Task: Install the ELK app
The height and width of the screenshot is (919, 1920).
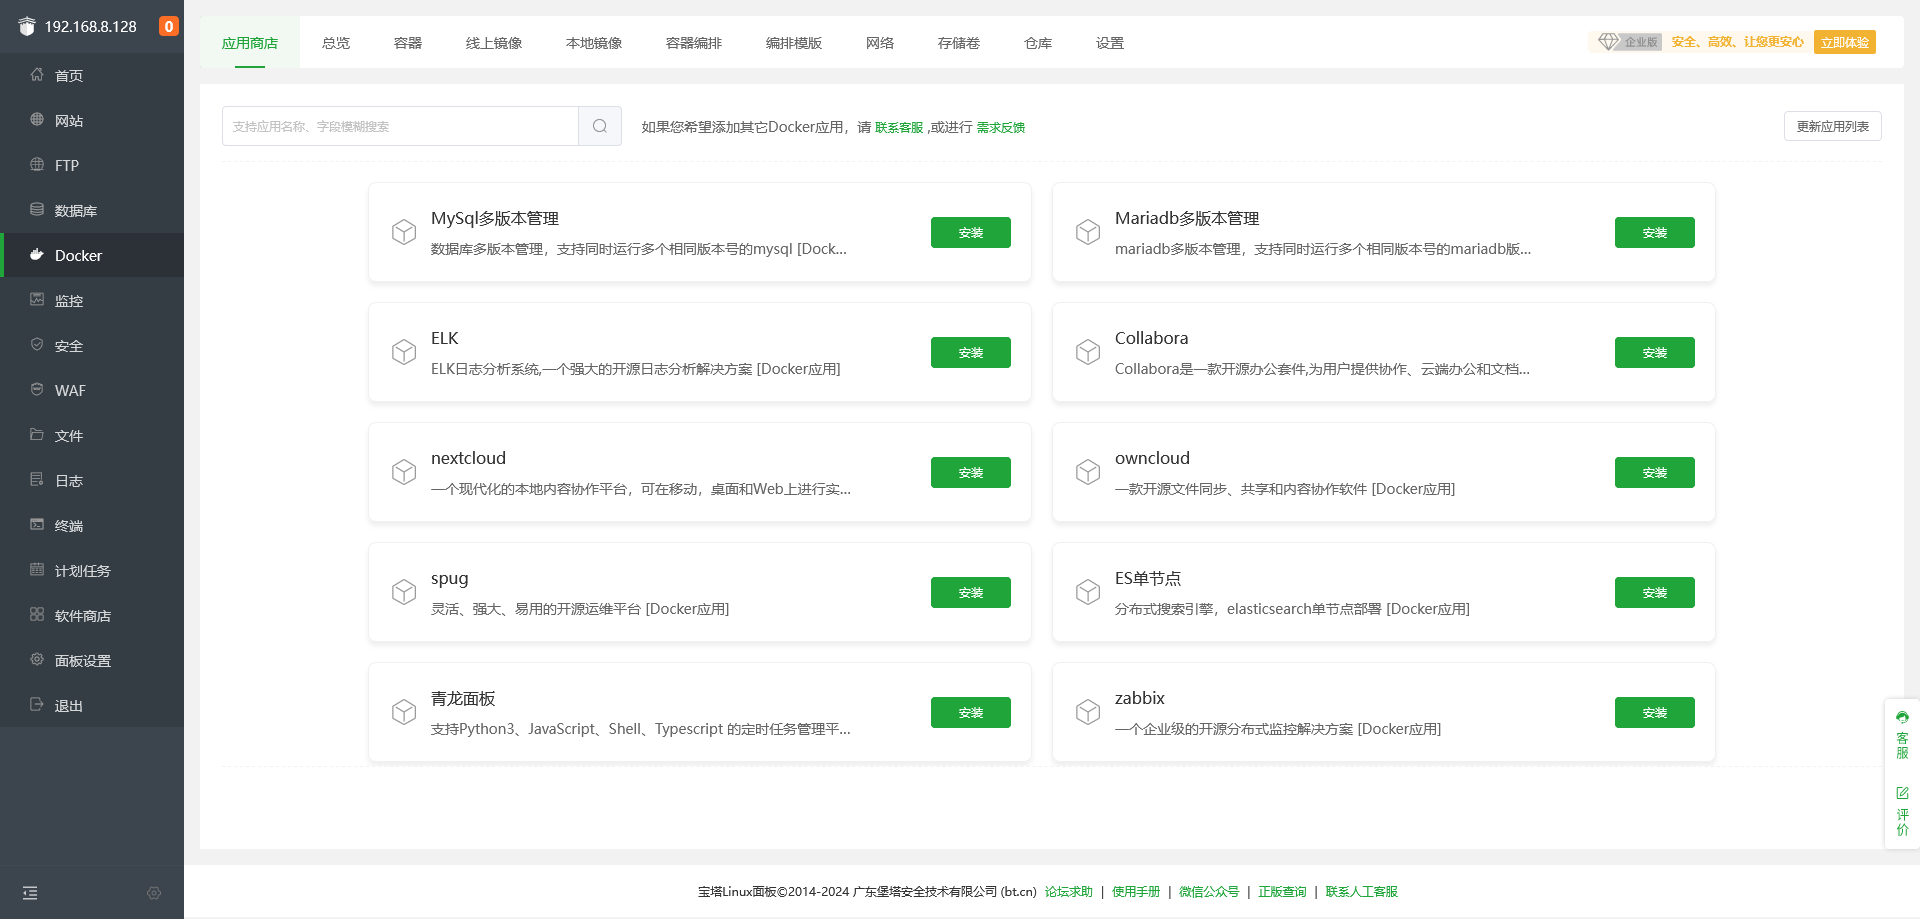Action: (971, 352)
